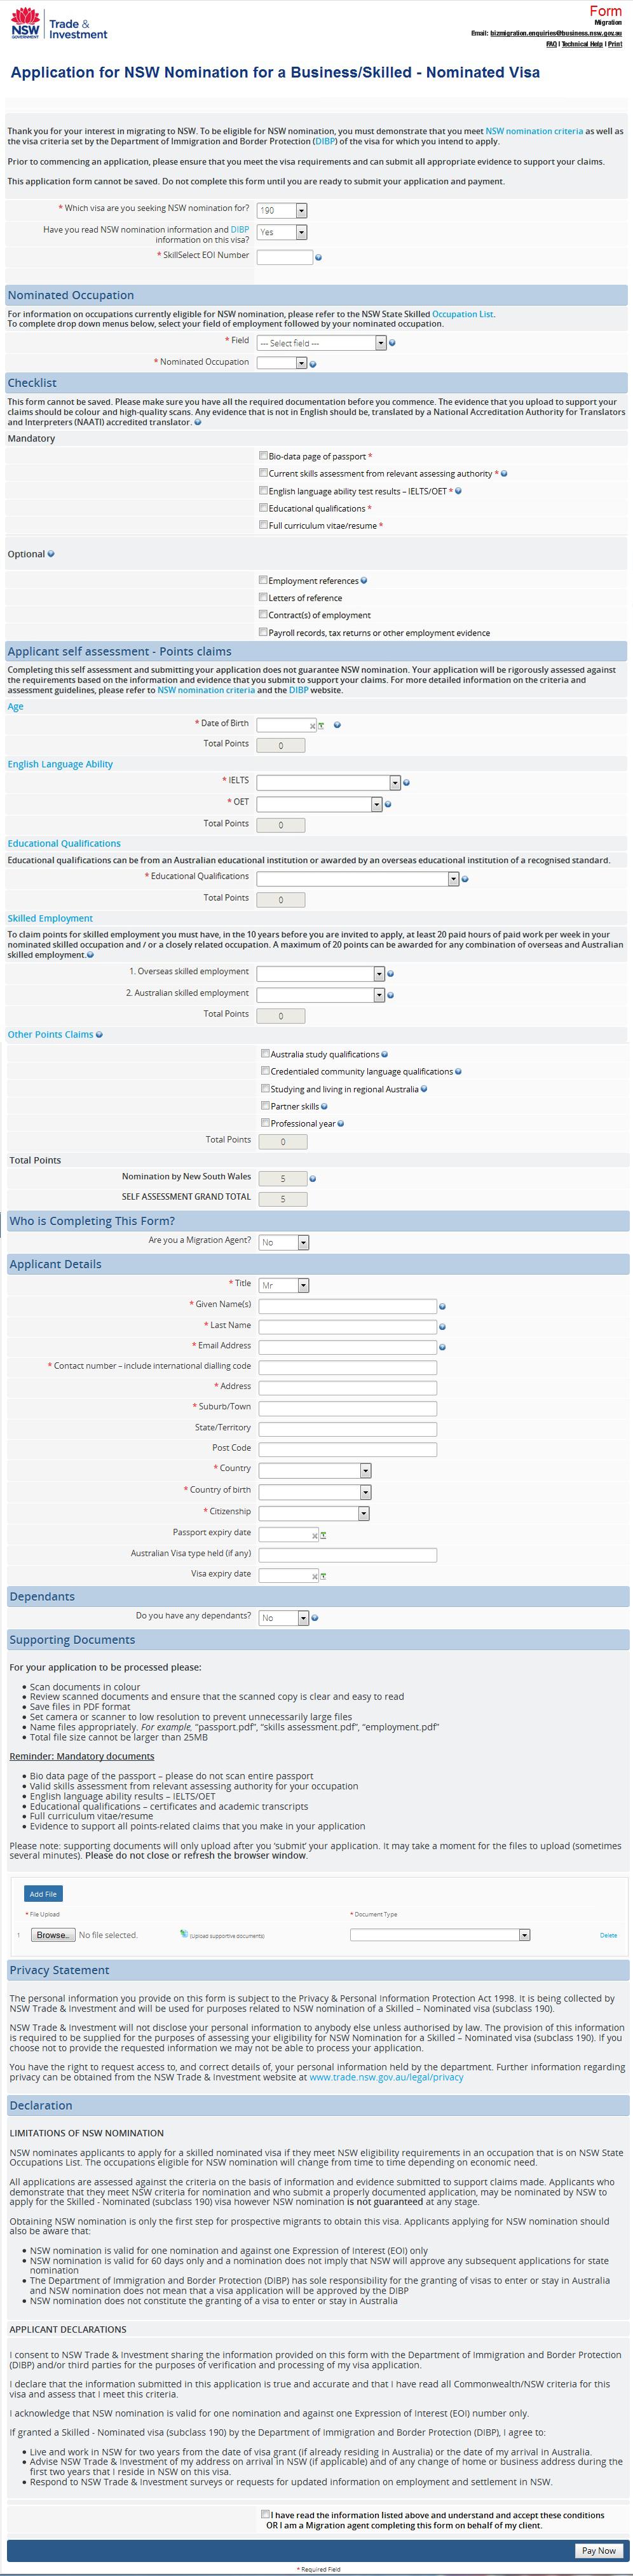
Task: Click help icon next to Nomination by New South Wales
Action: coord(313,1178)
